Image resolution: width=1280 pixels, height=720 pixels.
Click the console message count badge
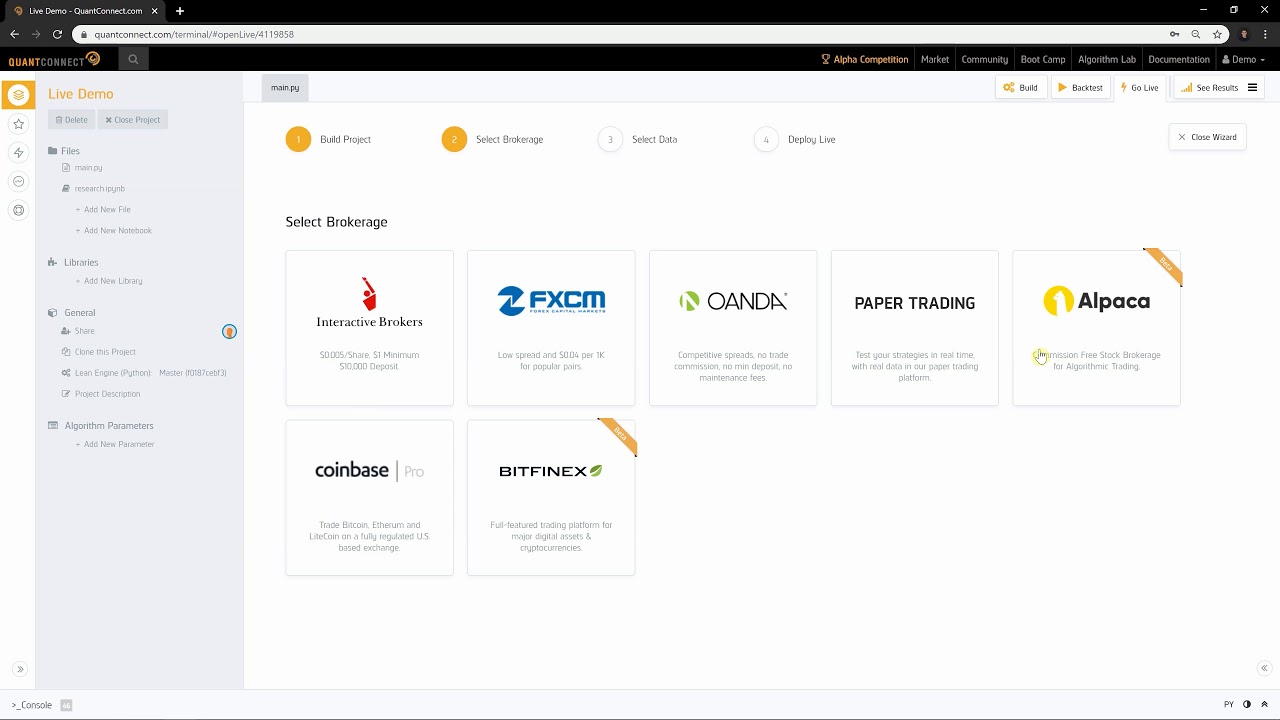[66, 705]
